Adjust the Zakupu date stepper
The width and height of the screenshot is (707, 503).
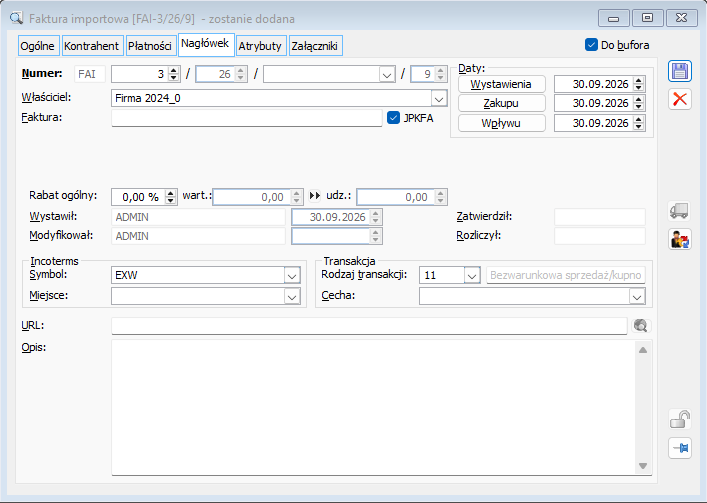tap(638, 103)
